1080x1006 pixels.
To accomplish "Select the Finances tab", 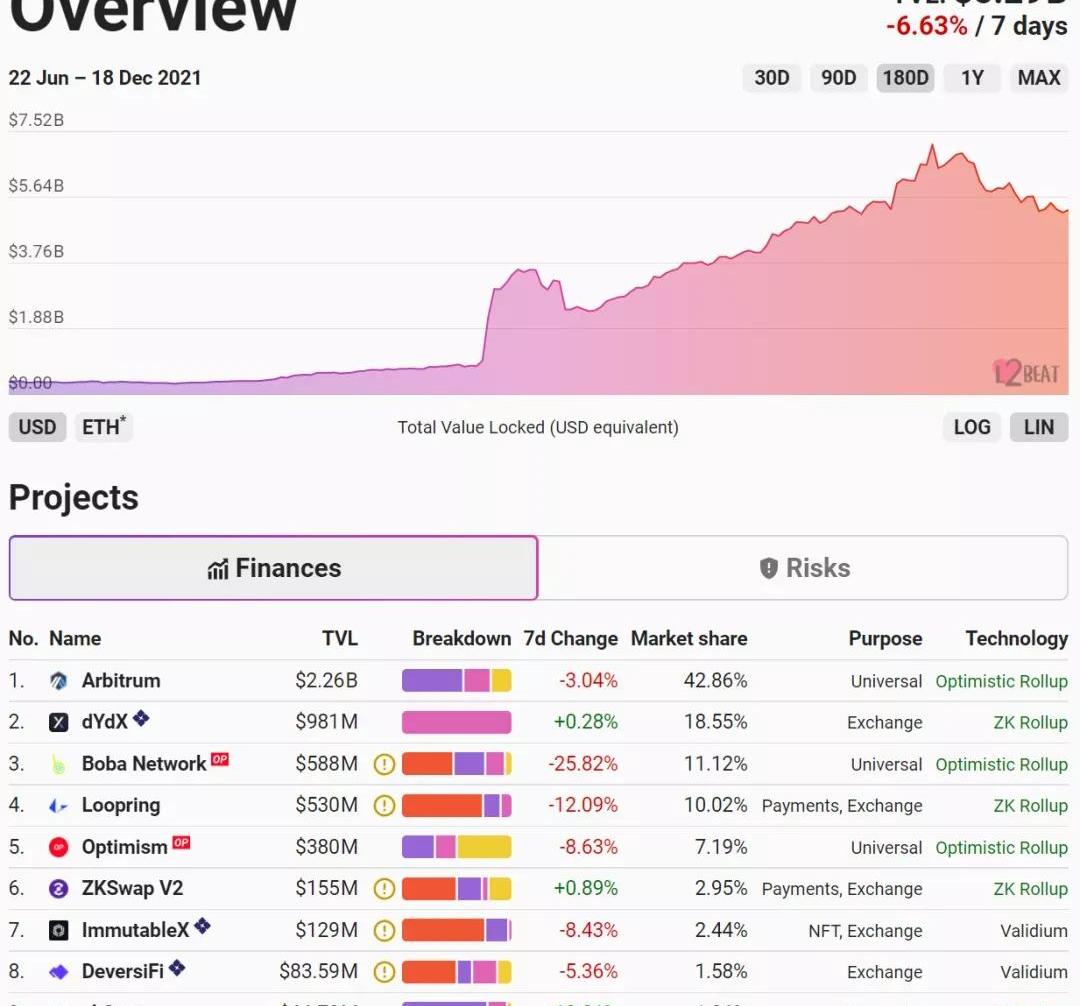I will tap(273, 568).
